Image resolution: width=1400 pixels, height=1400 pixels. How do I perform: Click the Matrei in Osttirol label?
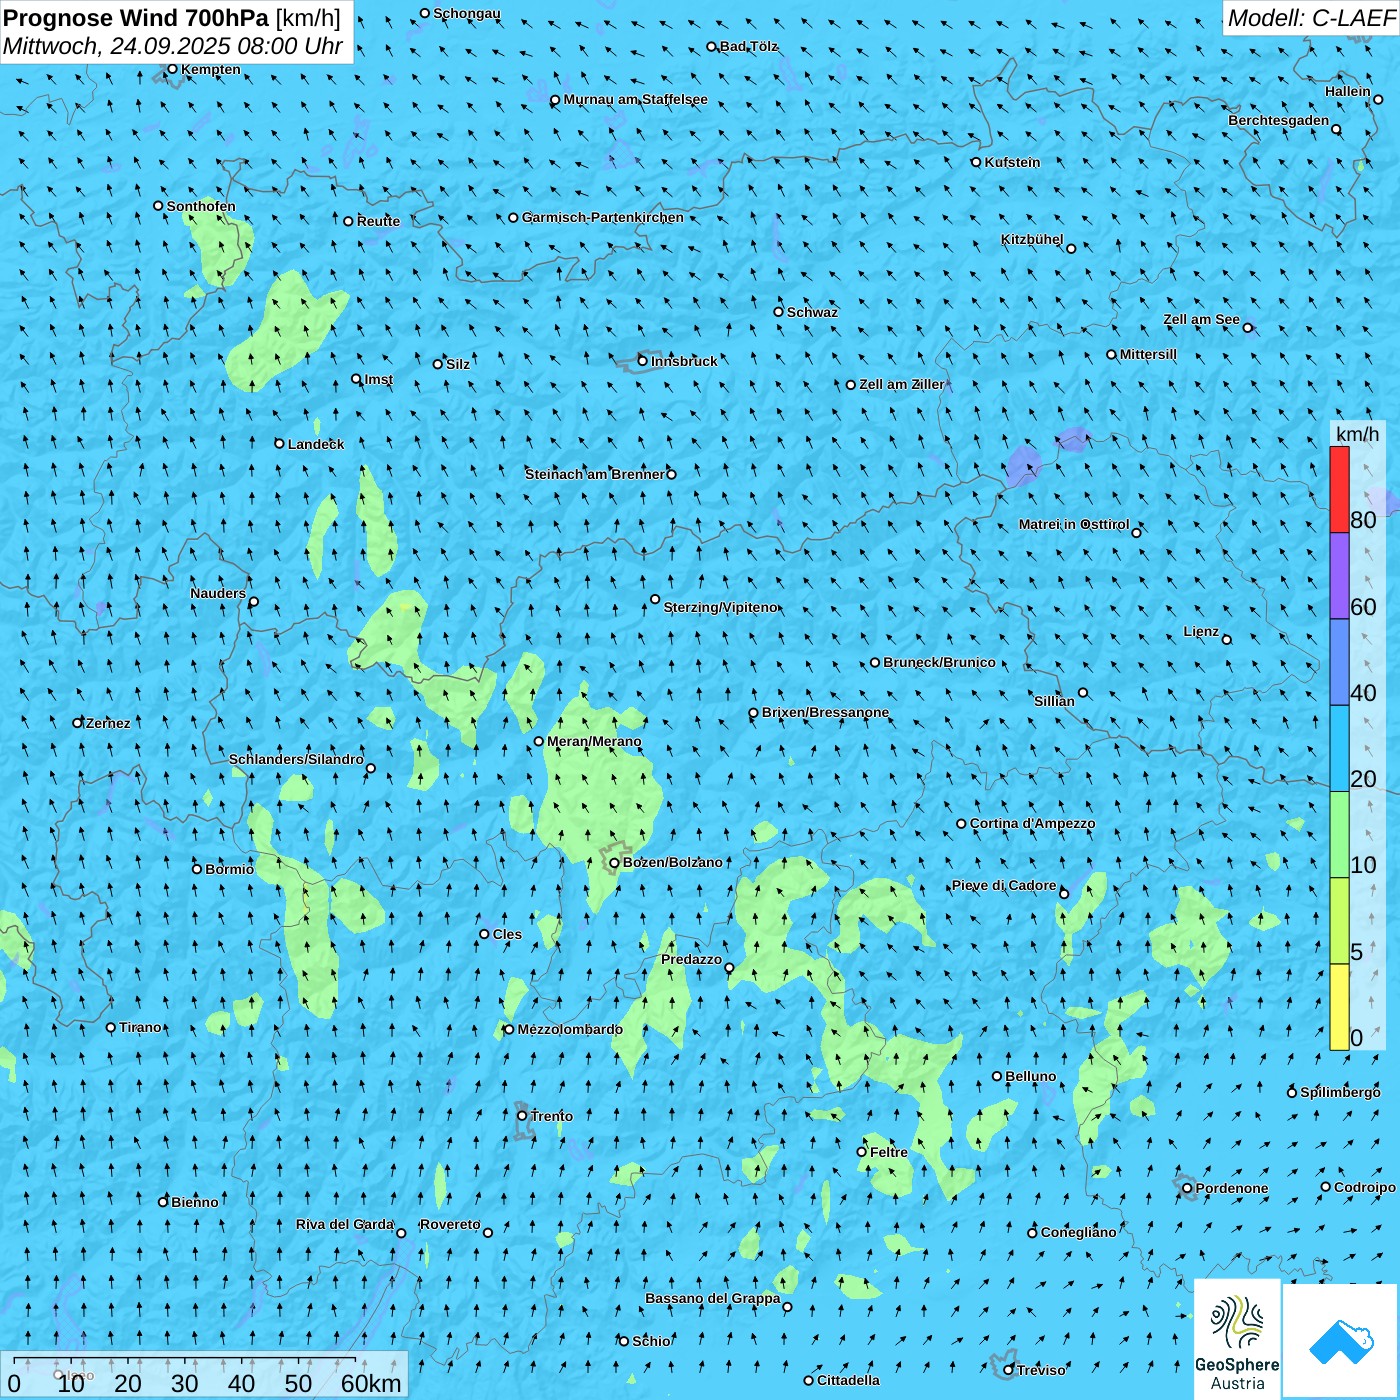[1074, 524]
